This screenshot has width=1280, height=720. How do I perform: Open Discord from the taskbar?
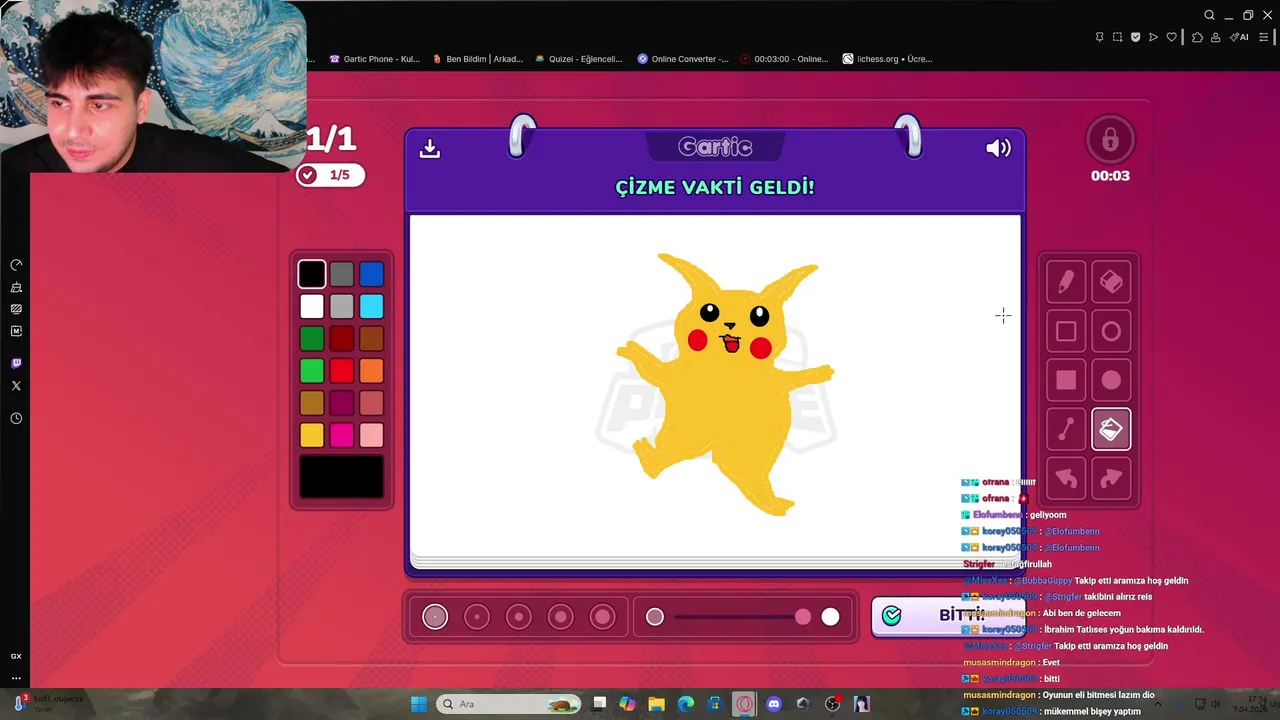[x=773, y=704]
